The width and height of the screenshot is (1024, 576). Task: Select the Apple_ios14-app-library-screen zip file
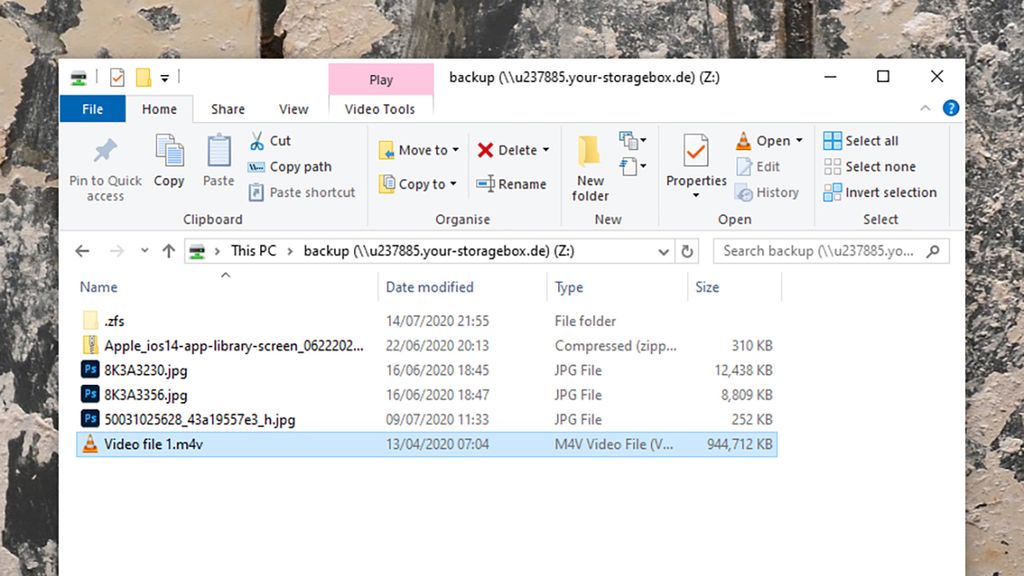pyautogui.click(x=426, y=345)
